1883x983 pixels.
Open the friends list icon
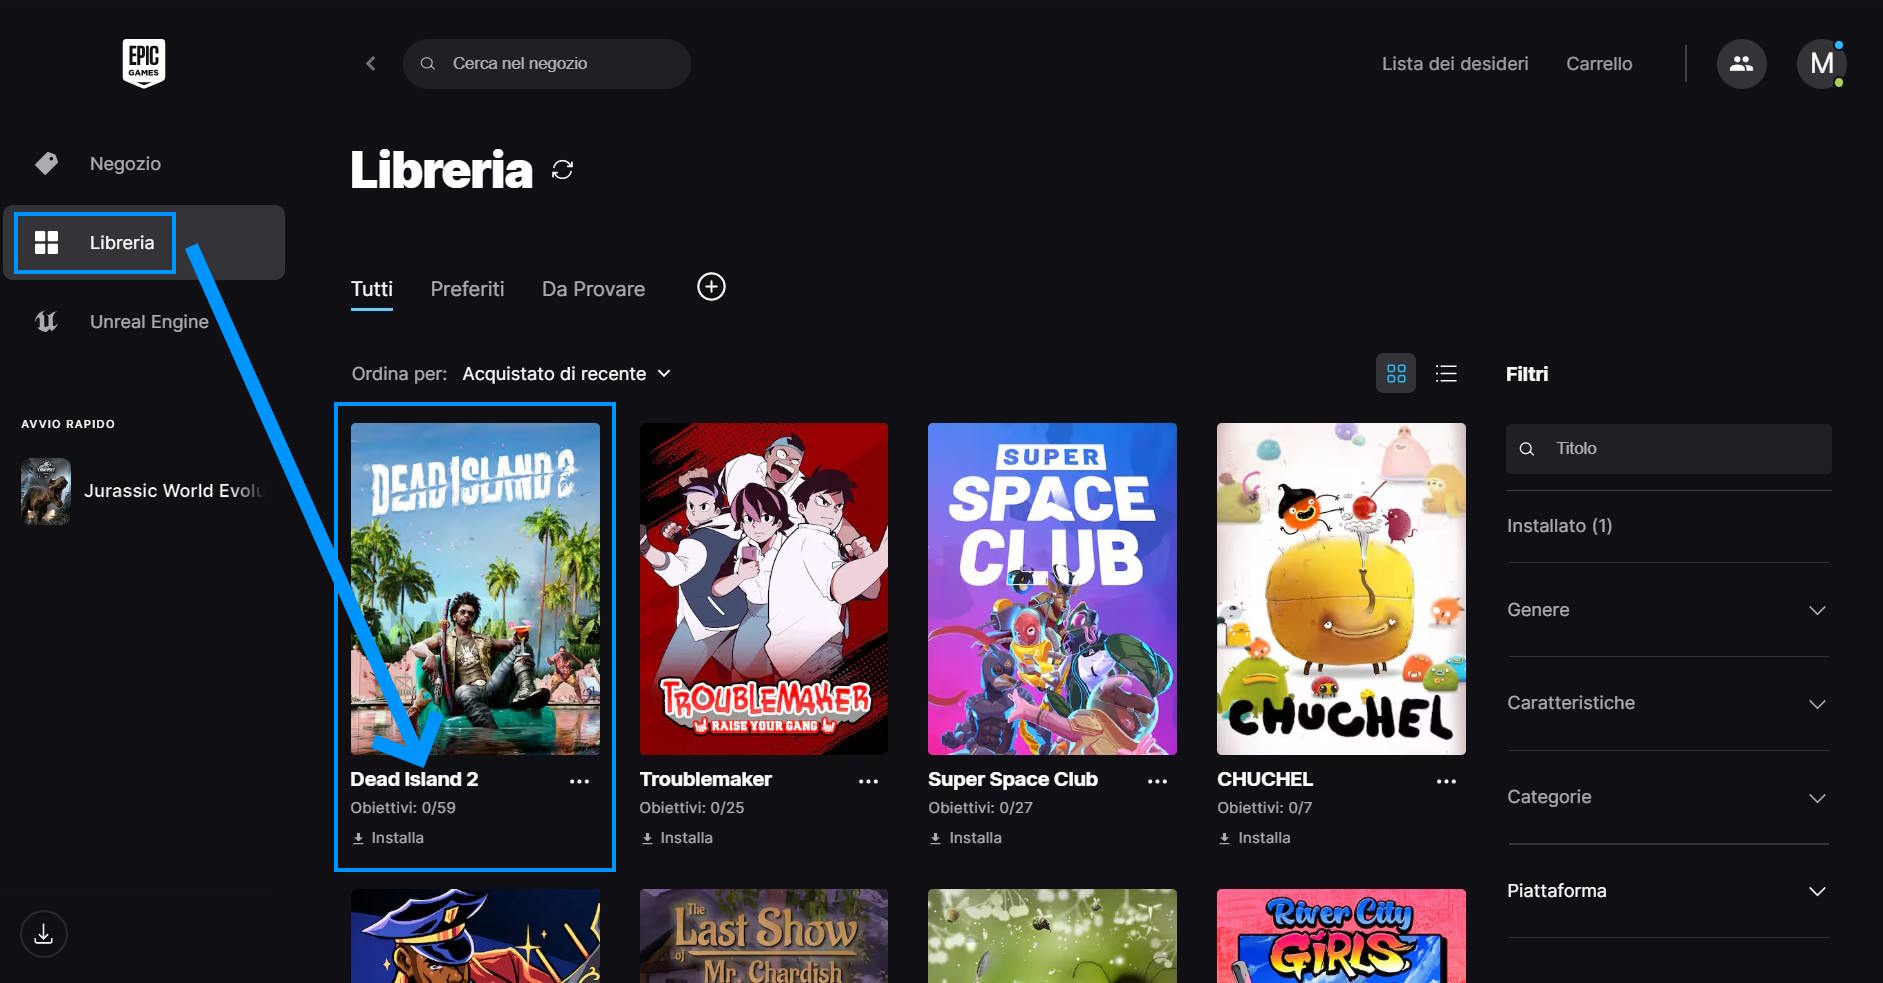1741,63
